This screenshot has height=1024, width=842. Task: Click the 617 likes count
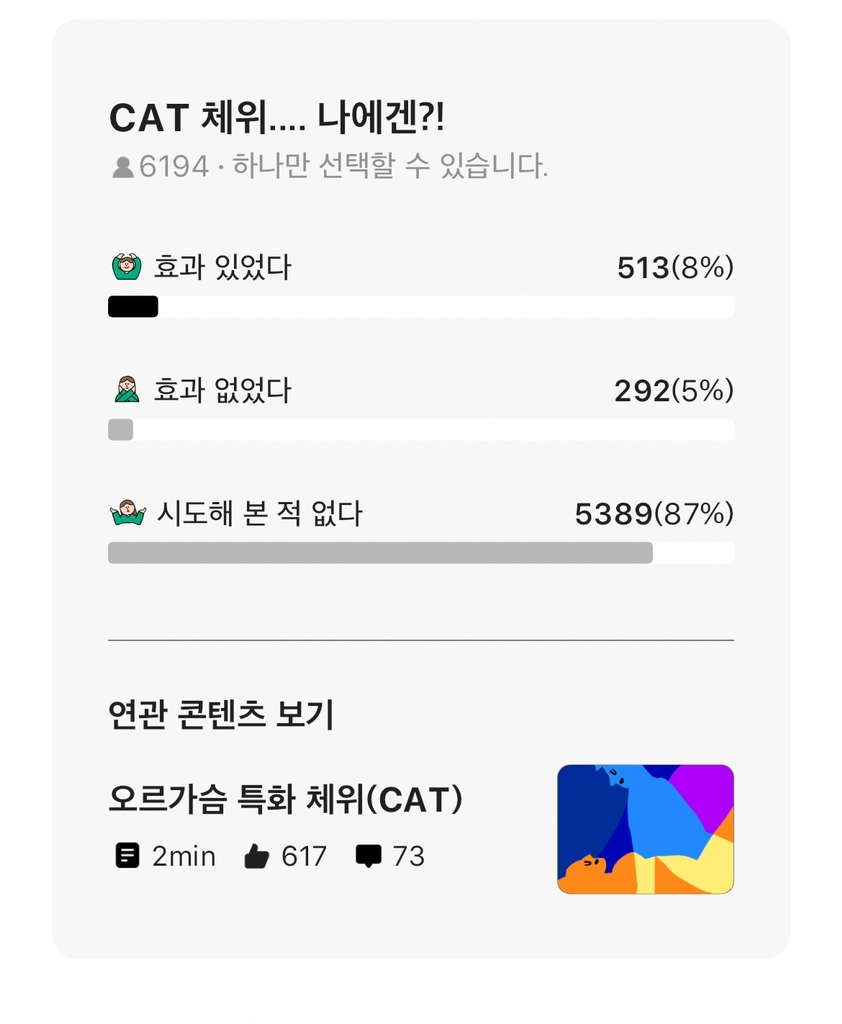coord(304,856)
